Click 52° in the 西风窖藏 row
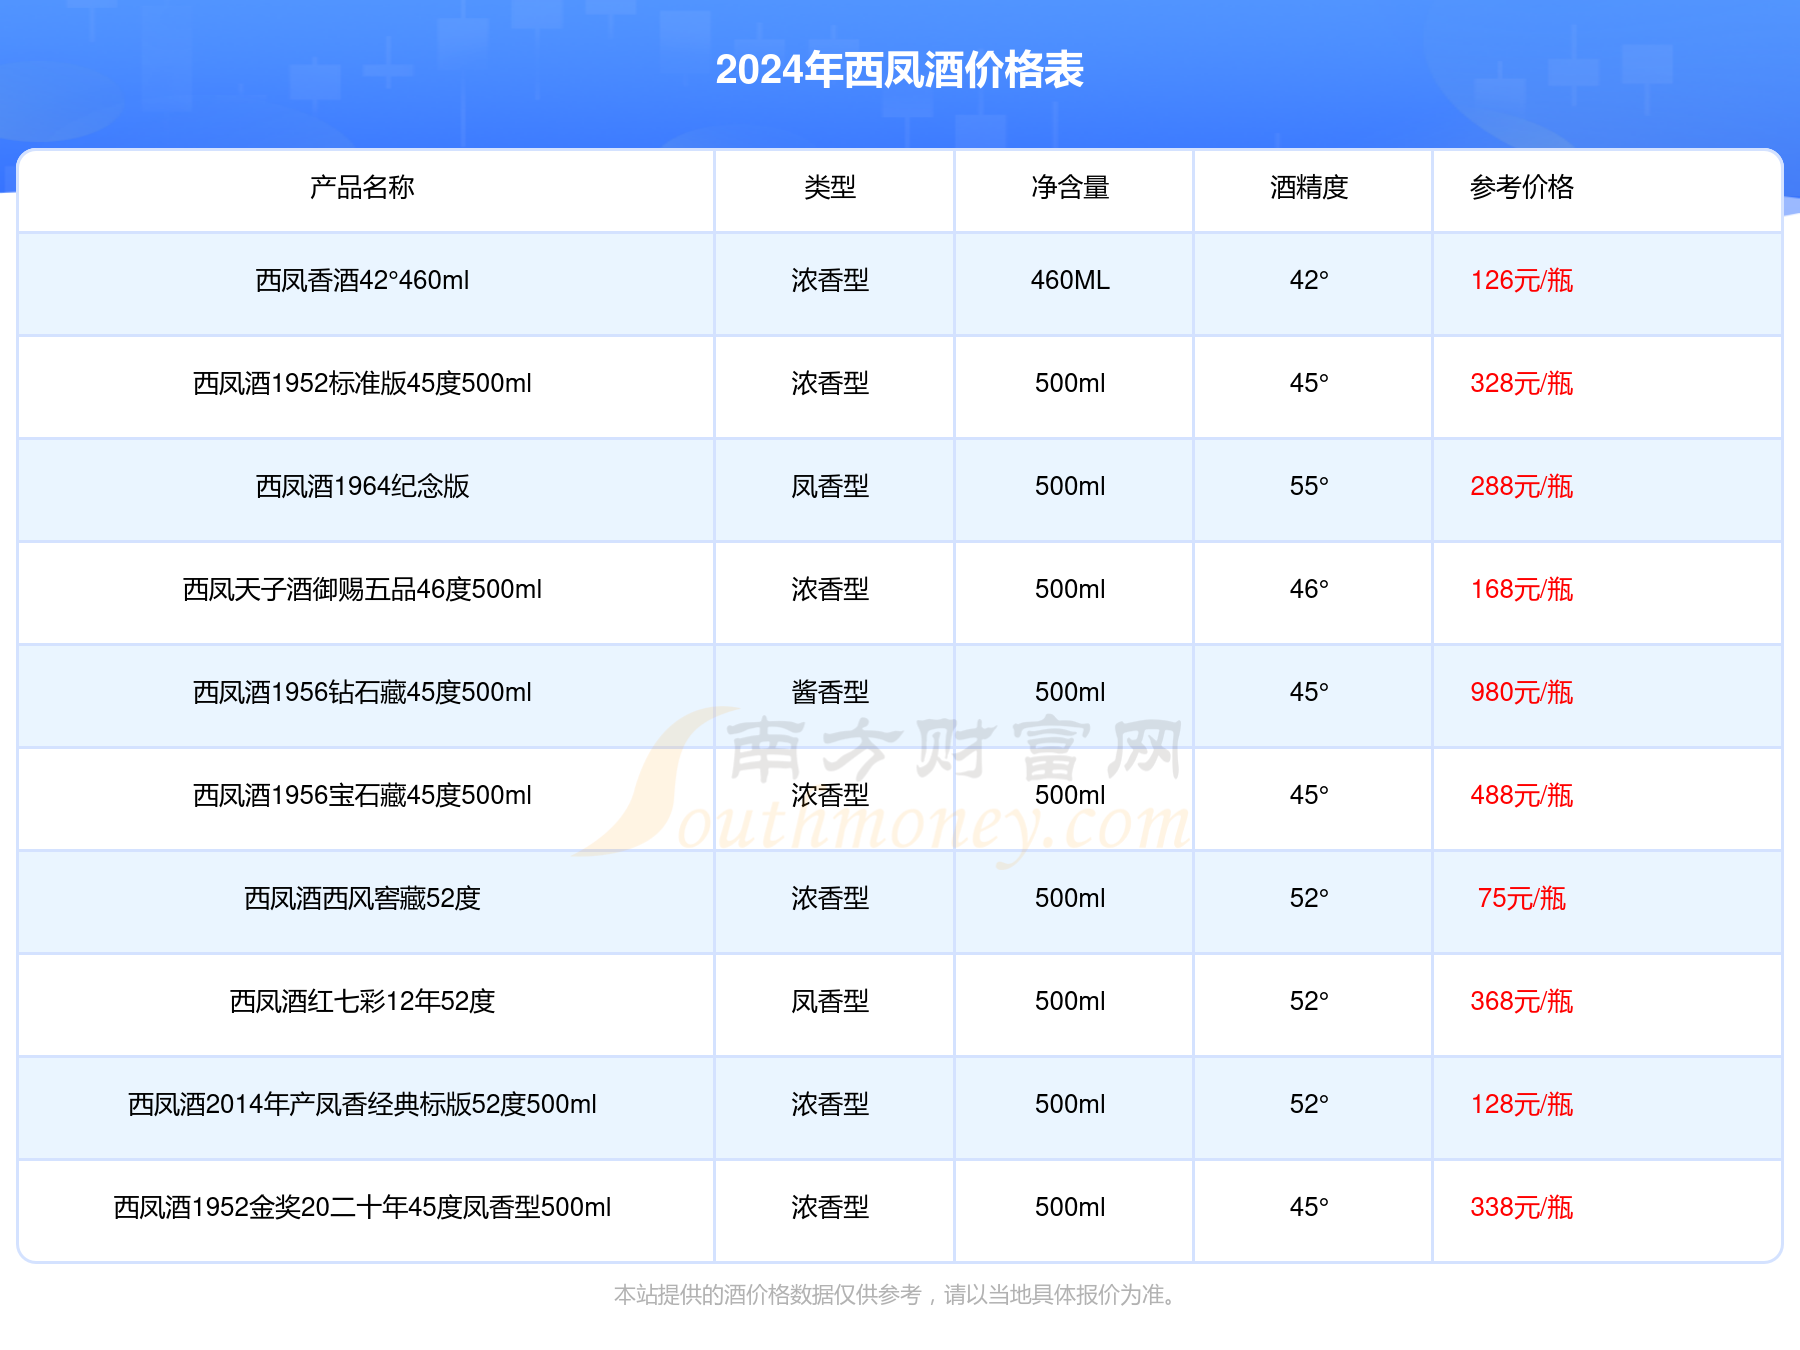 pos(1309,898)
